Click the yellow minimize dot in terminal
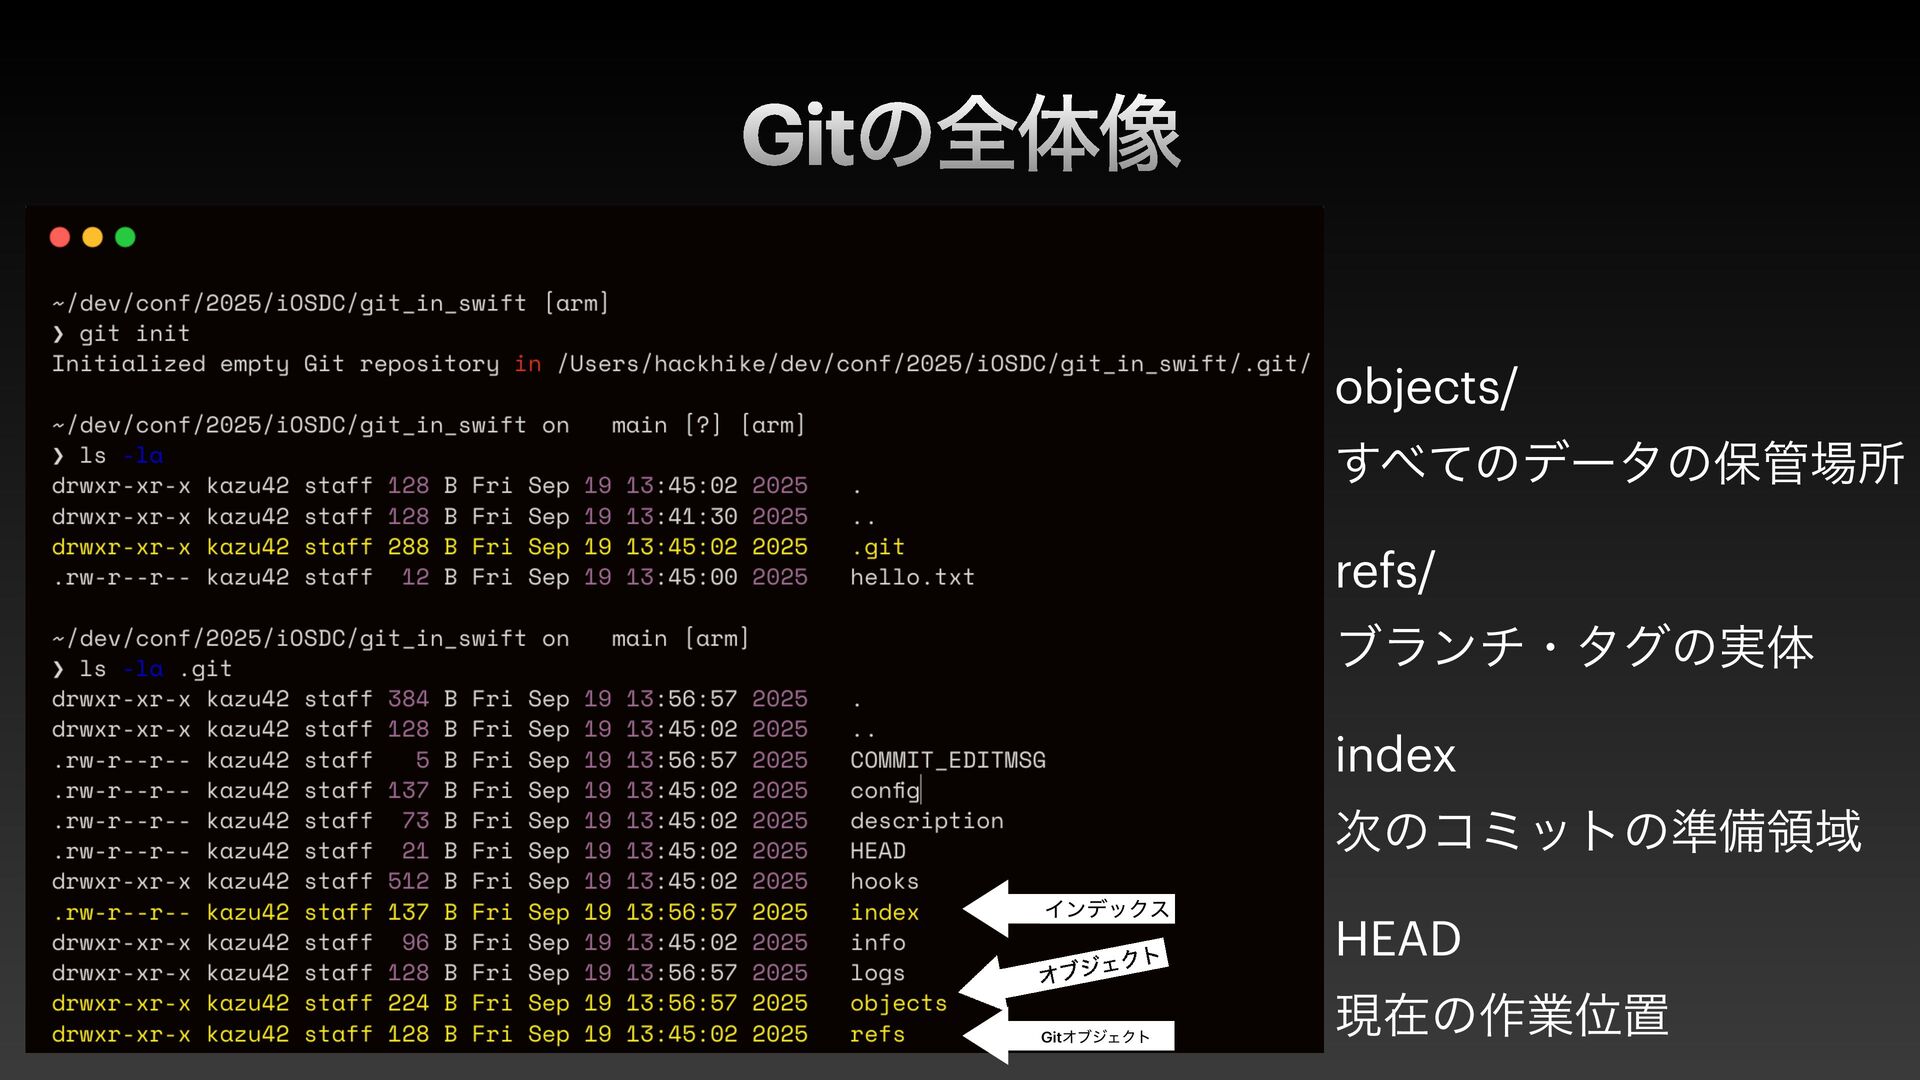 coord(92,237)
